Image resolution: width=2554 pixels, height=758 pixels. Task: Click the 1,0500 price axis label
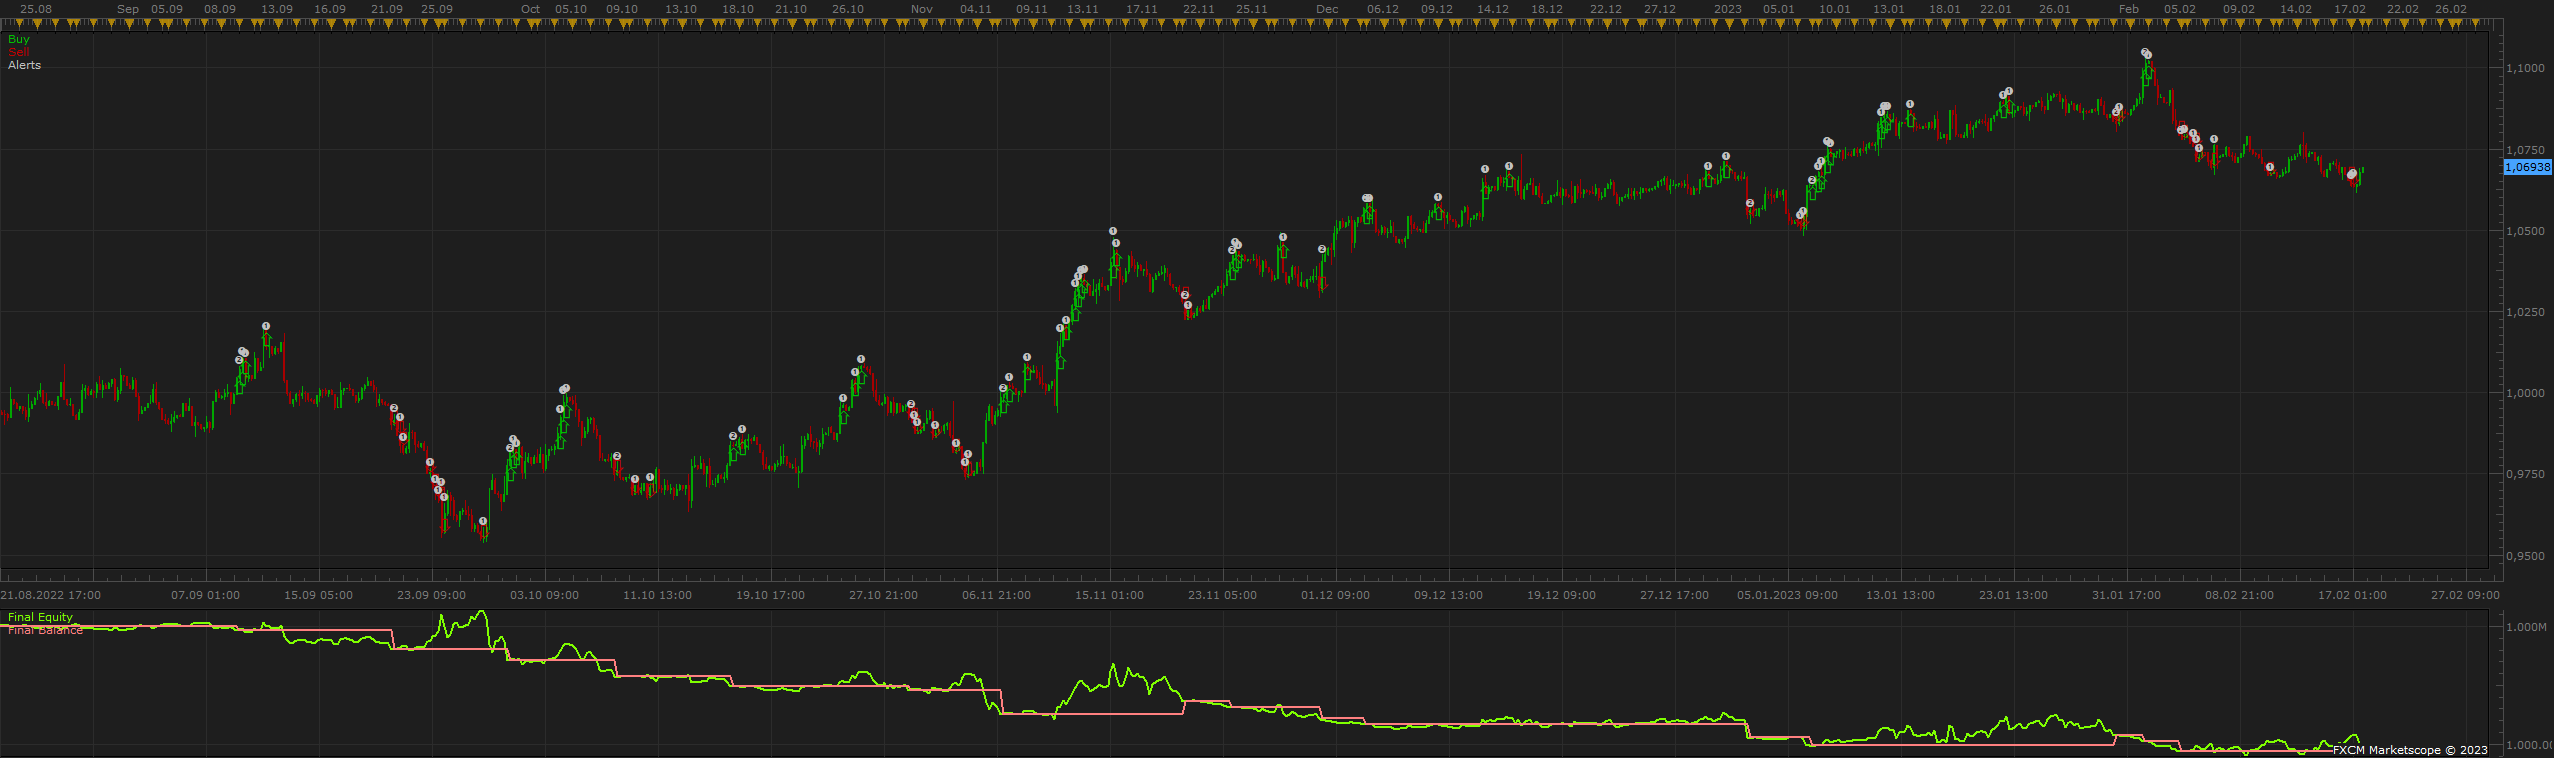coord(2526,231)
